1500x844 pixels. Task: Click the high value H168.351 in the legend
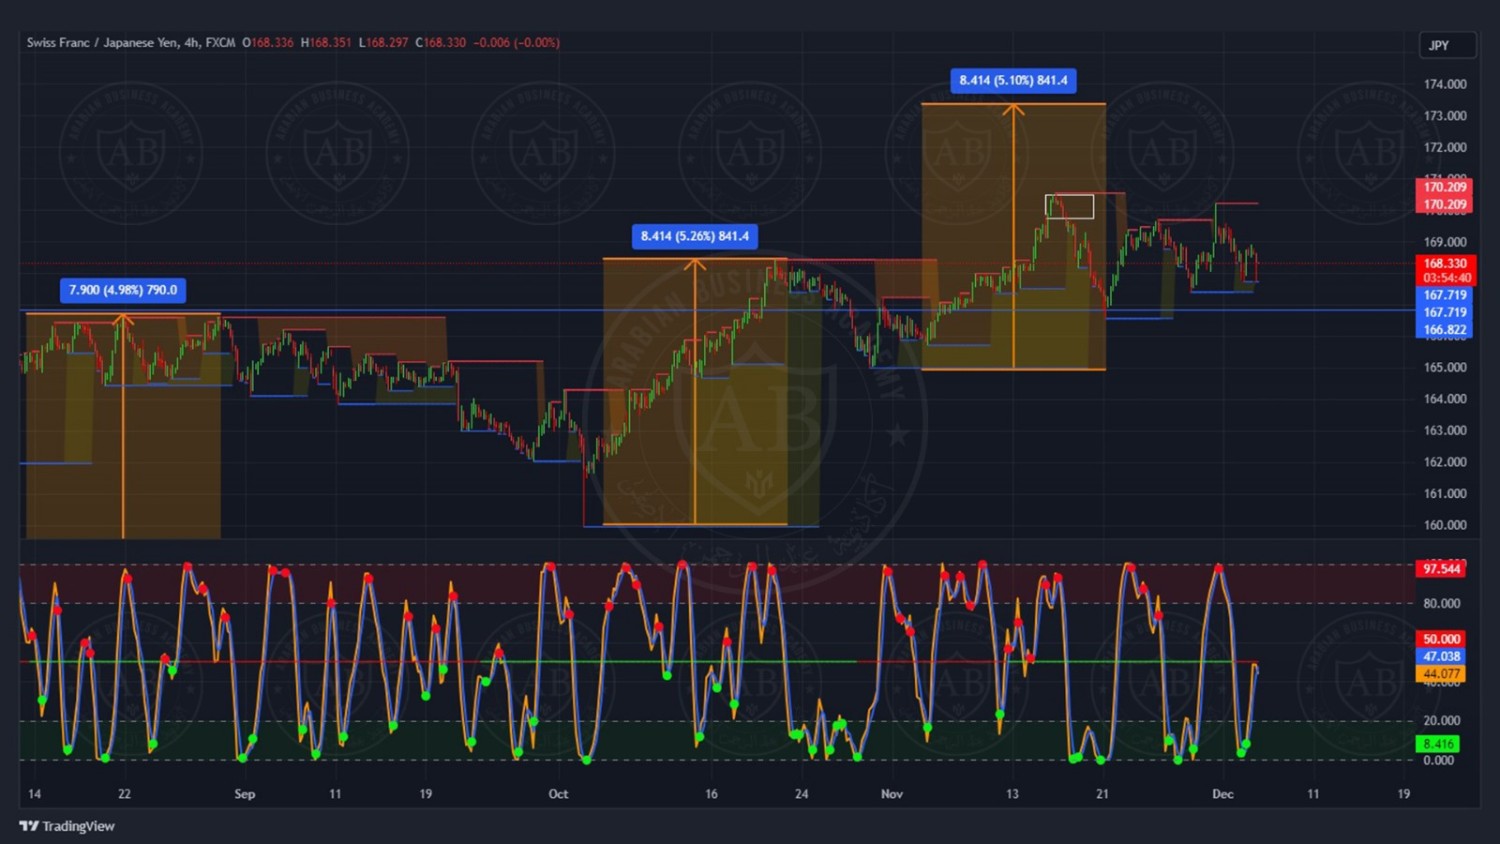tap(326, 43)
